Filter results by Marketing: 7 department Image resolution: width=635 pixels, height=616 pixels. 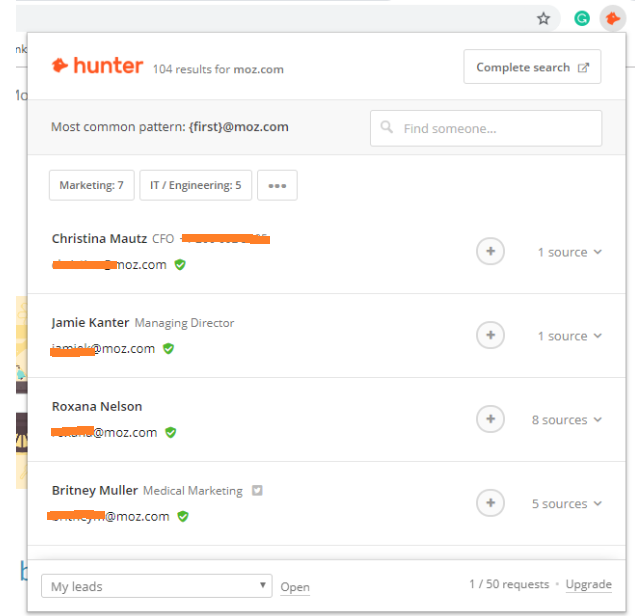[x=91, y=185]
